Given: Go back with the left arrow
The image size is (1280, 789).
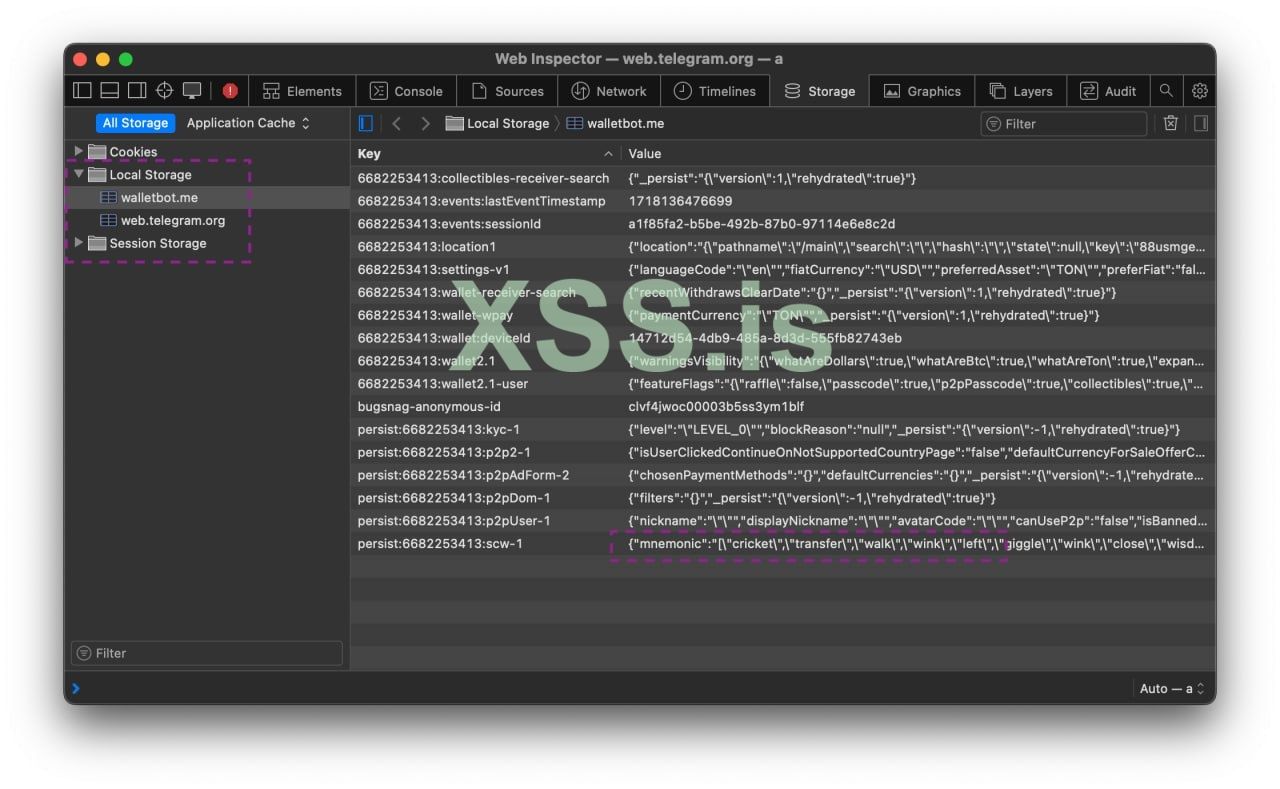Looking at the screenshot, I should pyautogui.click(x=397, y=123).
